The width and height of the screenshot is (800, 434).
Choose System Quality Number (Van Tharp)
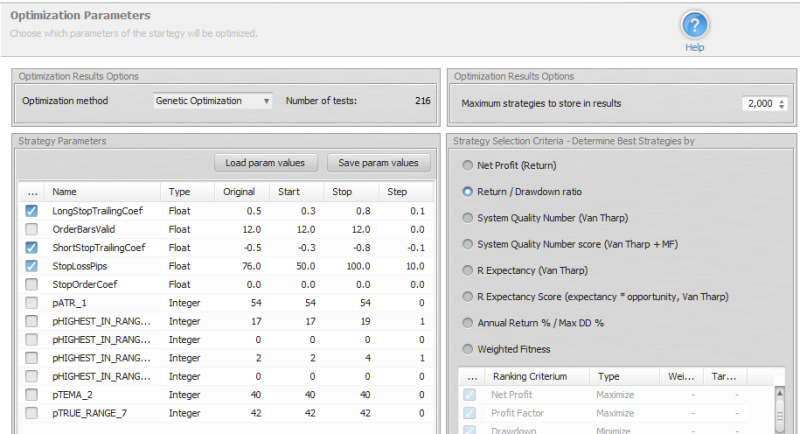(x=467, y=218)
